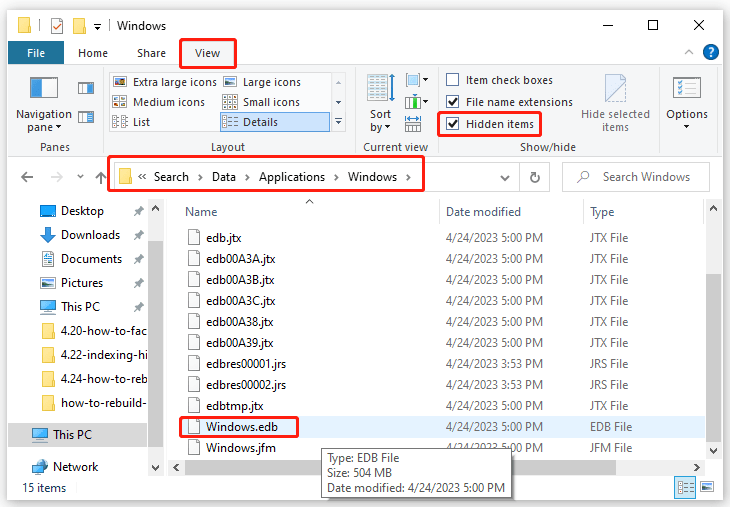Select Small icons layout
Image resolution: width=730 pixels, height=507 pixels.
coord(262,102)
